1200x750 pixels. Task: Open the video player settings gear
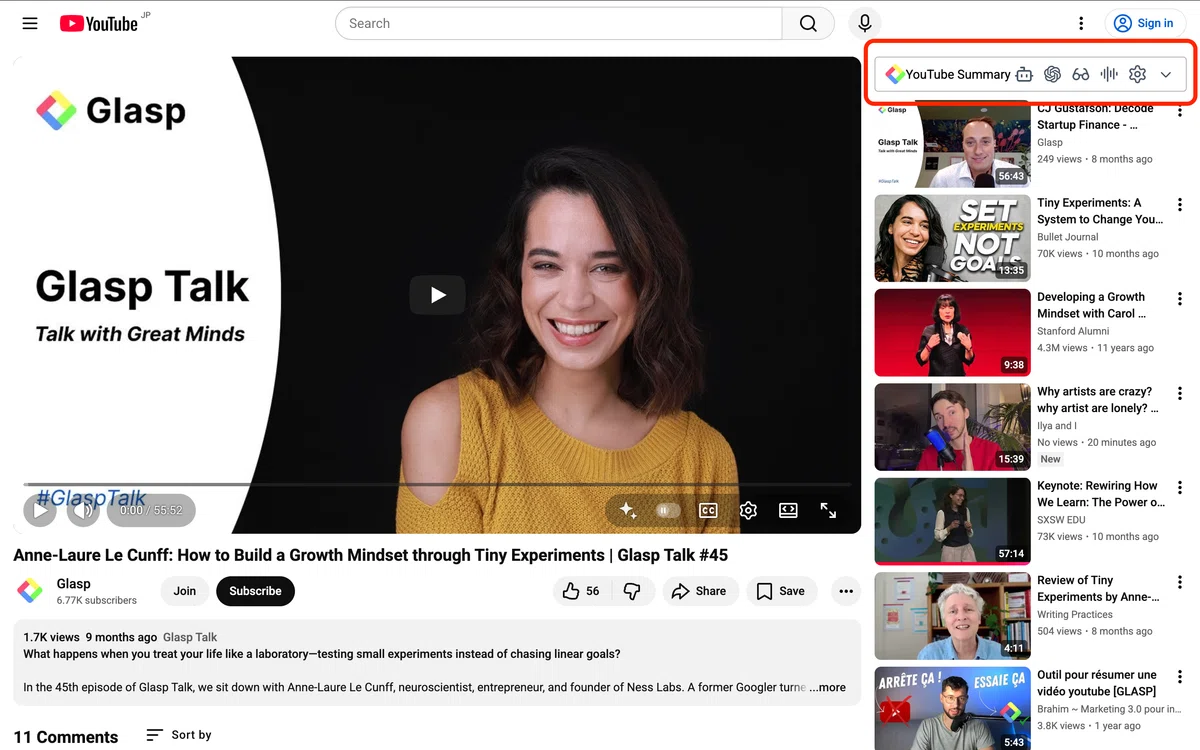pyautogui.click(x=748, y=510)
